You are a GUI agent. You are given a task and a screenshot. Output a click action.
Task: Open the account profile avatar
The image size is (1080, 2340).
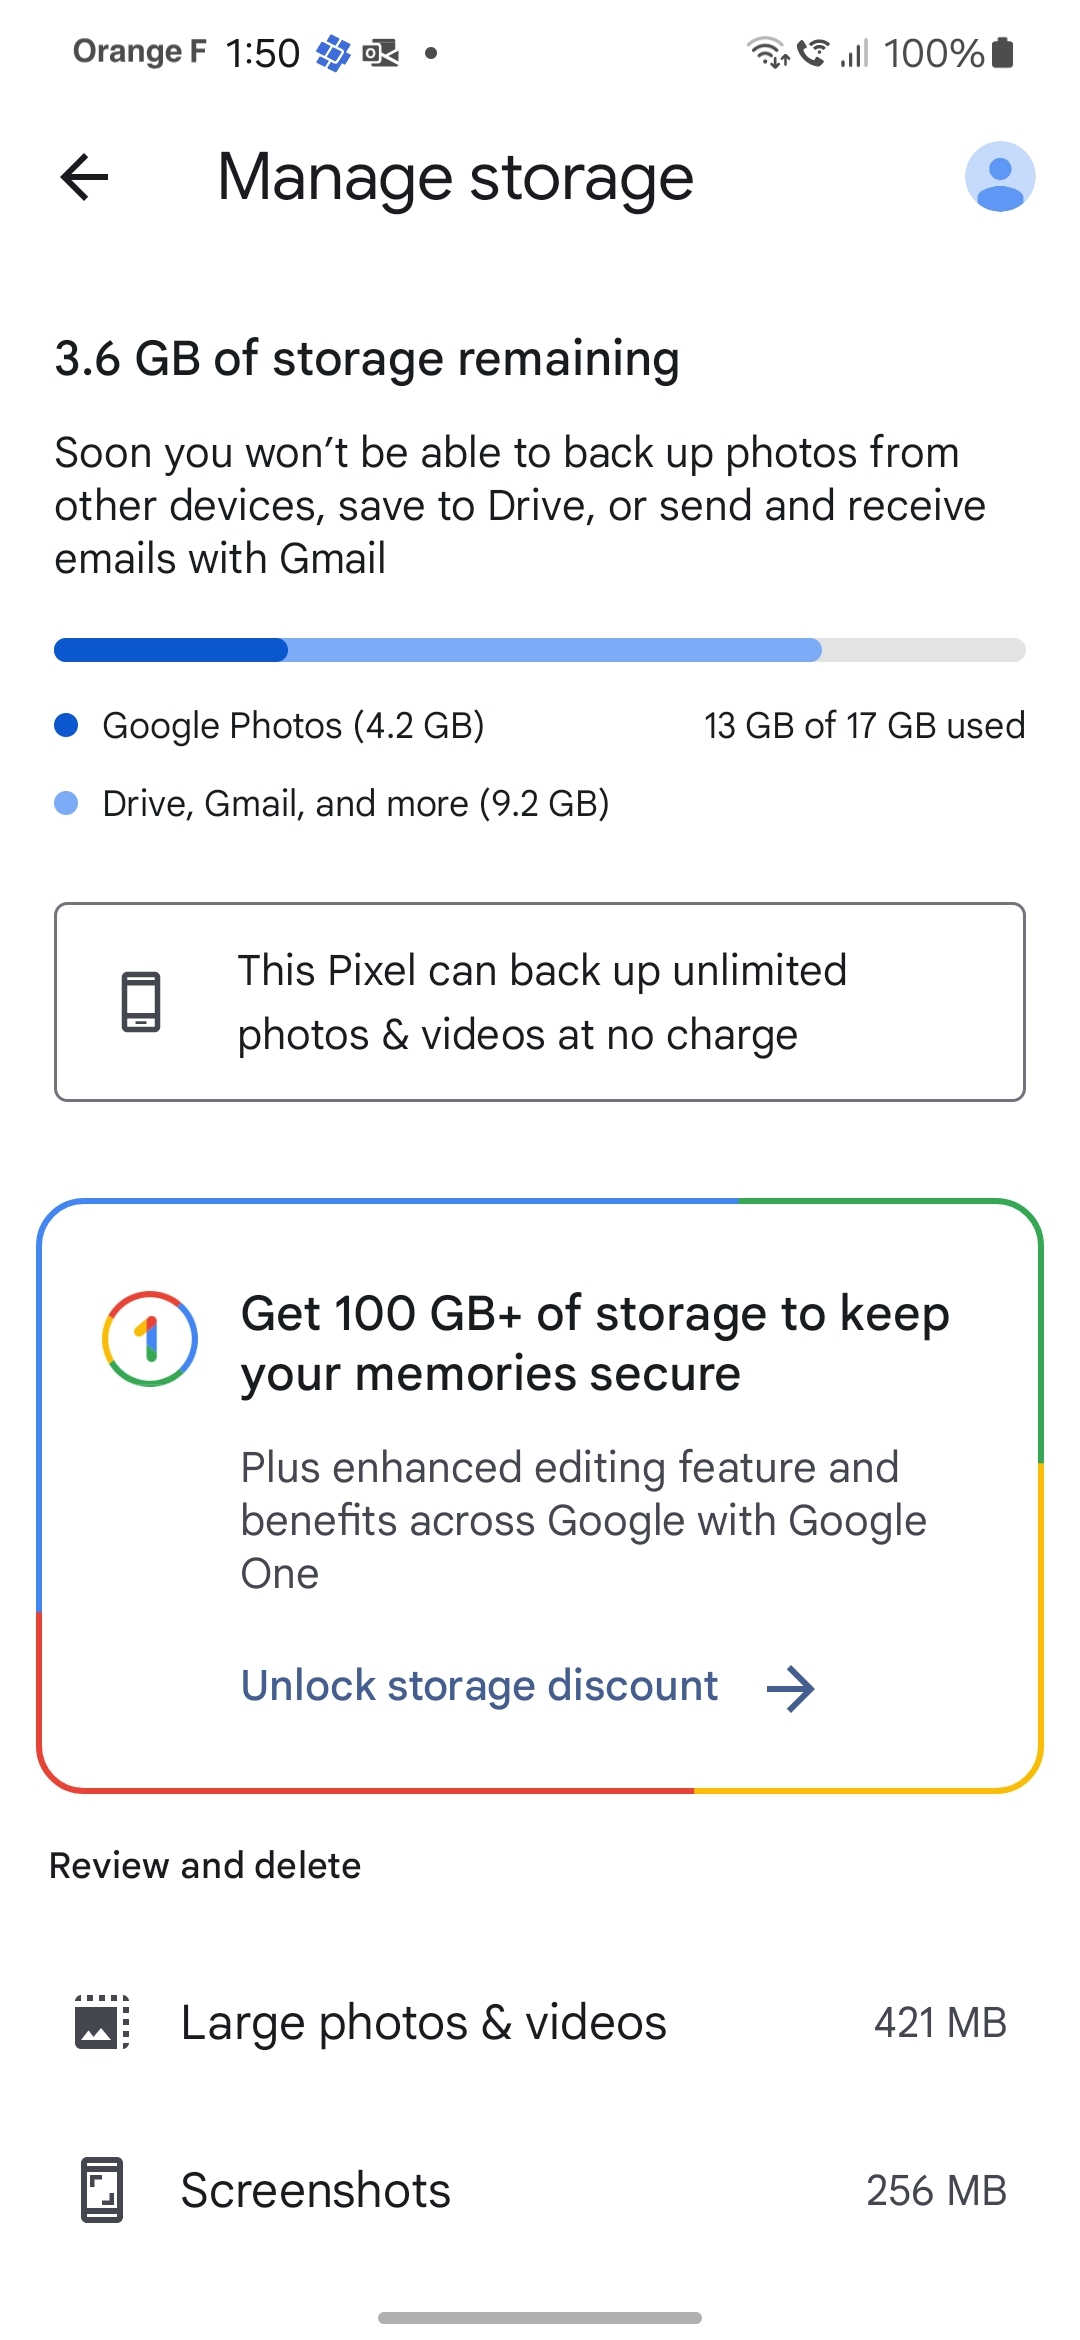click(x=999, y=177)
